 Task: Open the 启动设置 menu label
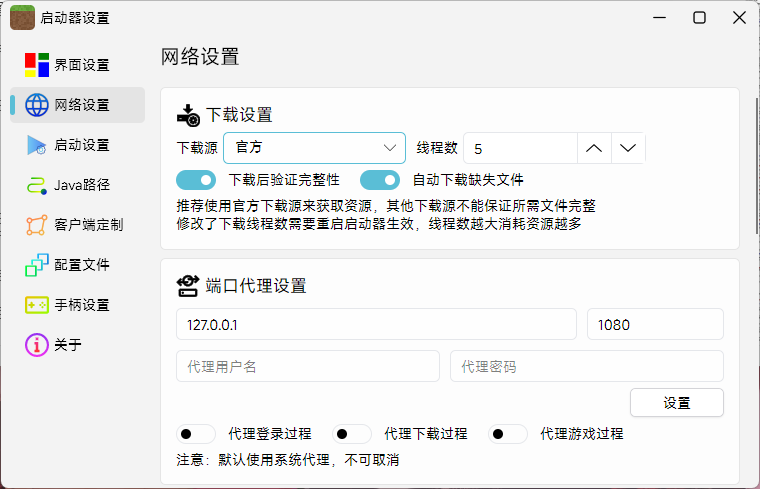tap(82, 145)
